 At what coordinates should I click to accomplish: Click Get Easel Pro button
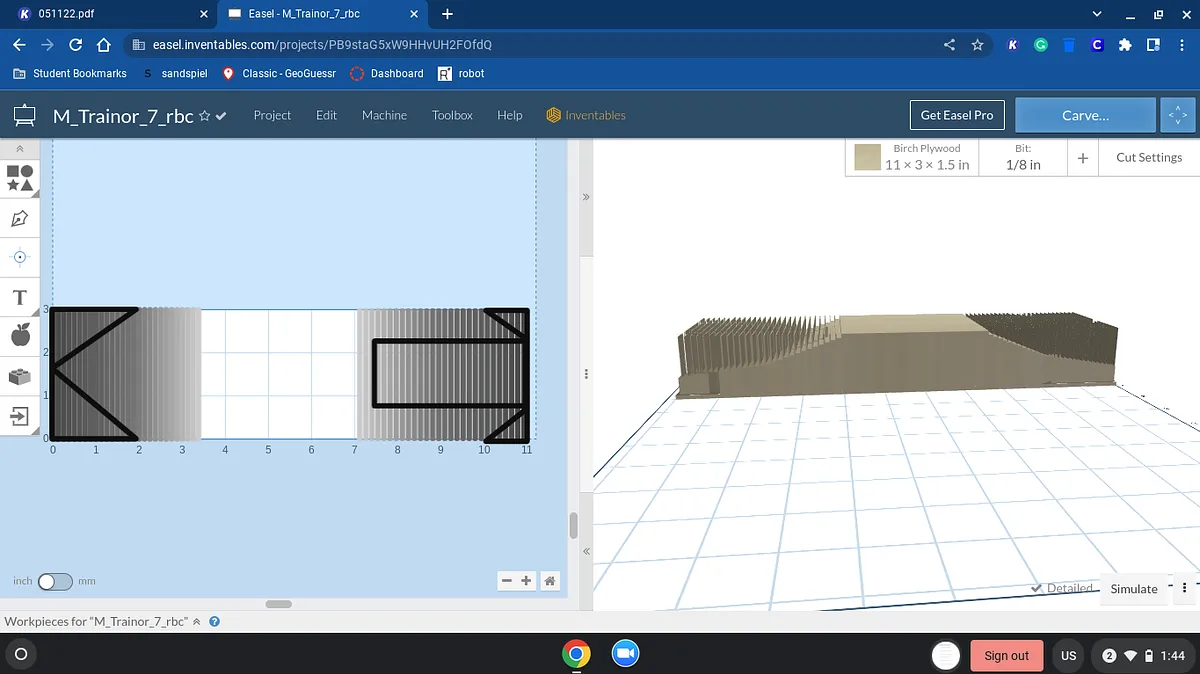pyautogui.click(x=956, y=115)
